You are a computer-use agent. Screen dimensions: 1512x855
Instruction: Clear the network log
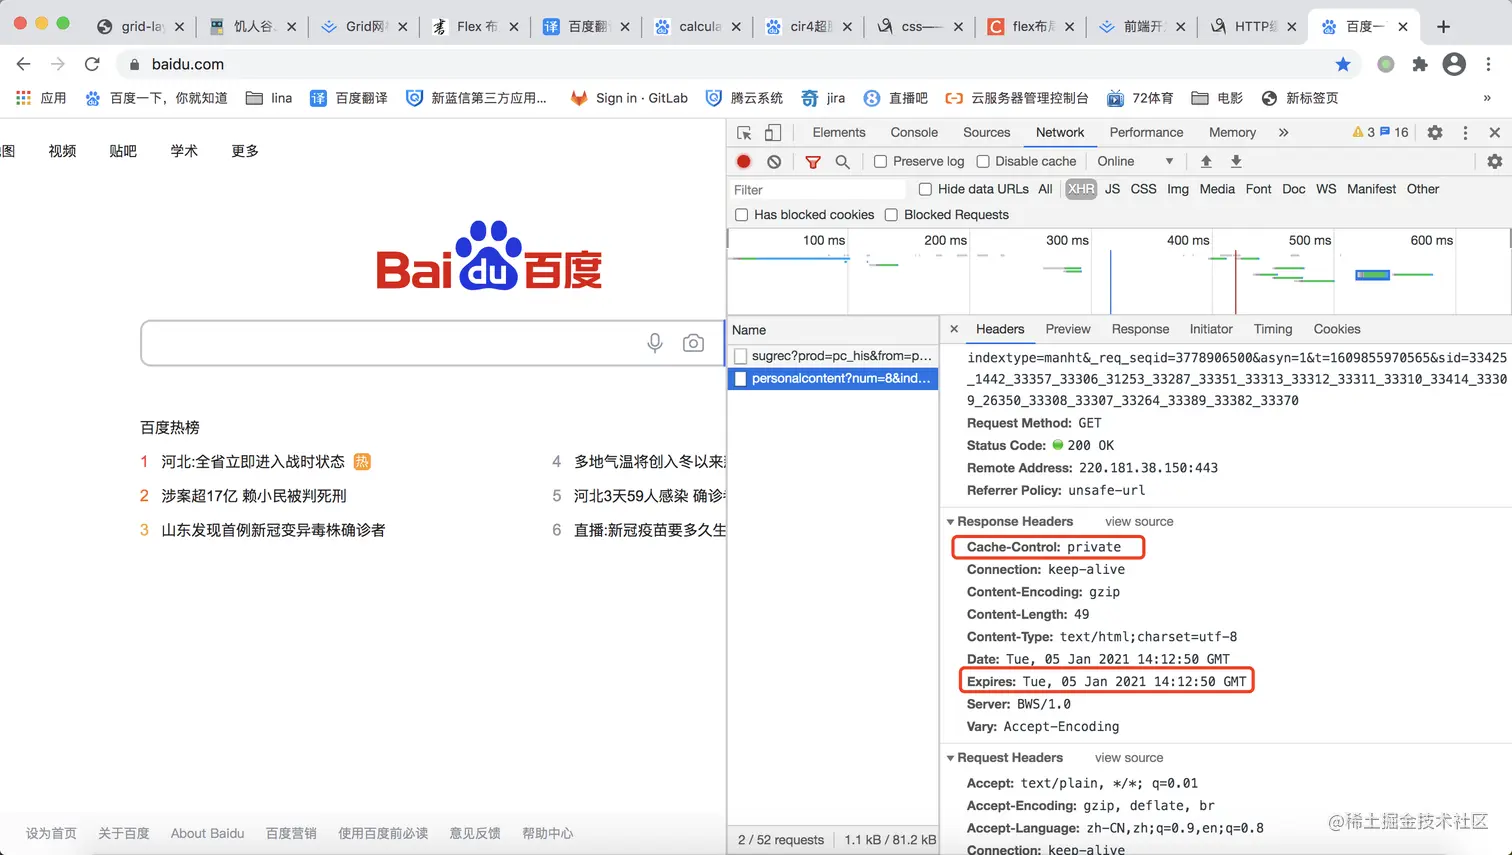pos(774,161)
